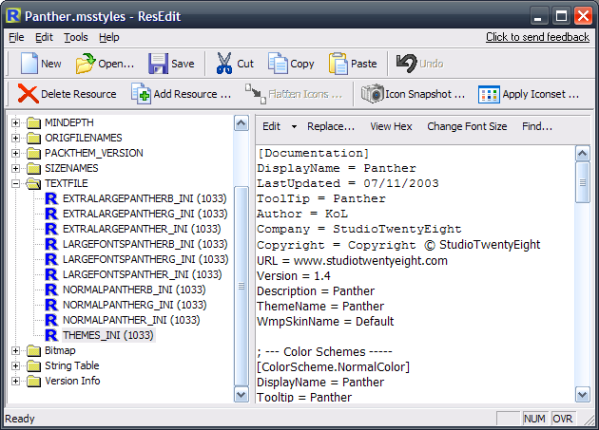Click the Replace... button
Image resolution: width=599 pixels, height=430 pixels.
coord(331,126)
